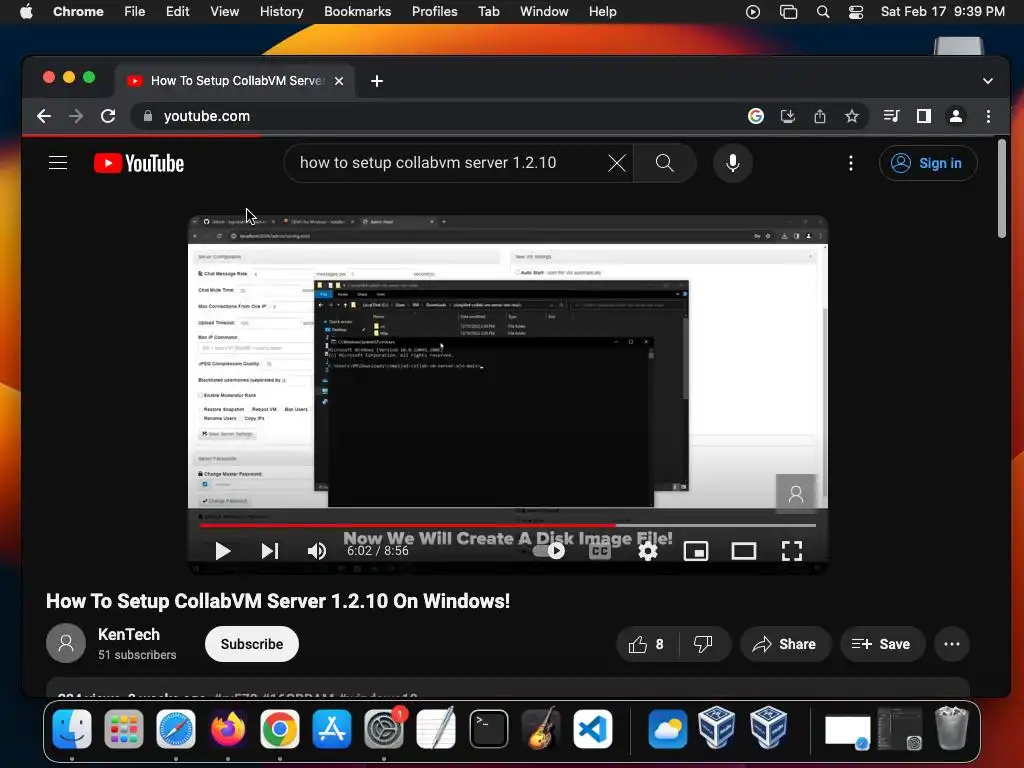Install app via download icon in address bar
Screen dimensions: 1024x768
pyautogui.click(x=788, y=116)
